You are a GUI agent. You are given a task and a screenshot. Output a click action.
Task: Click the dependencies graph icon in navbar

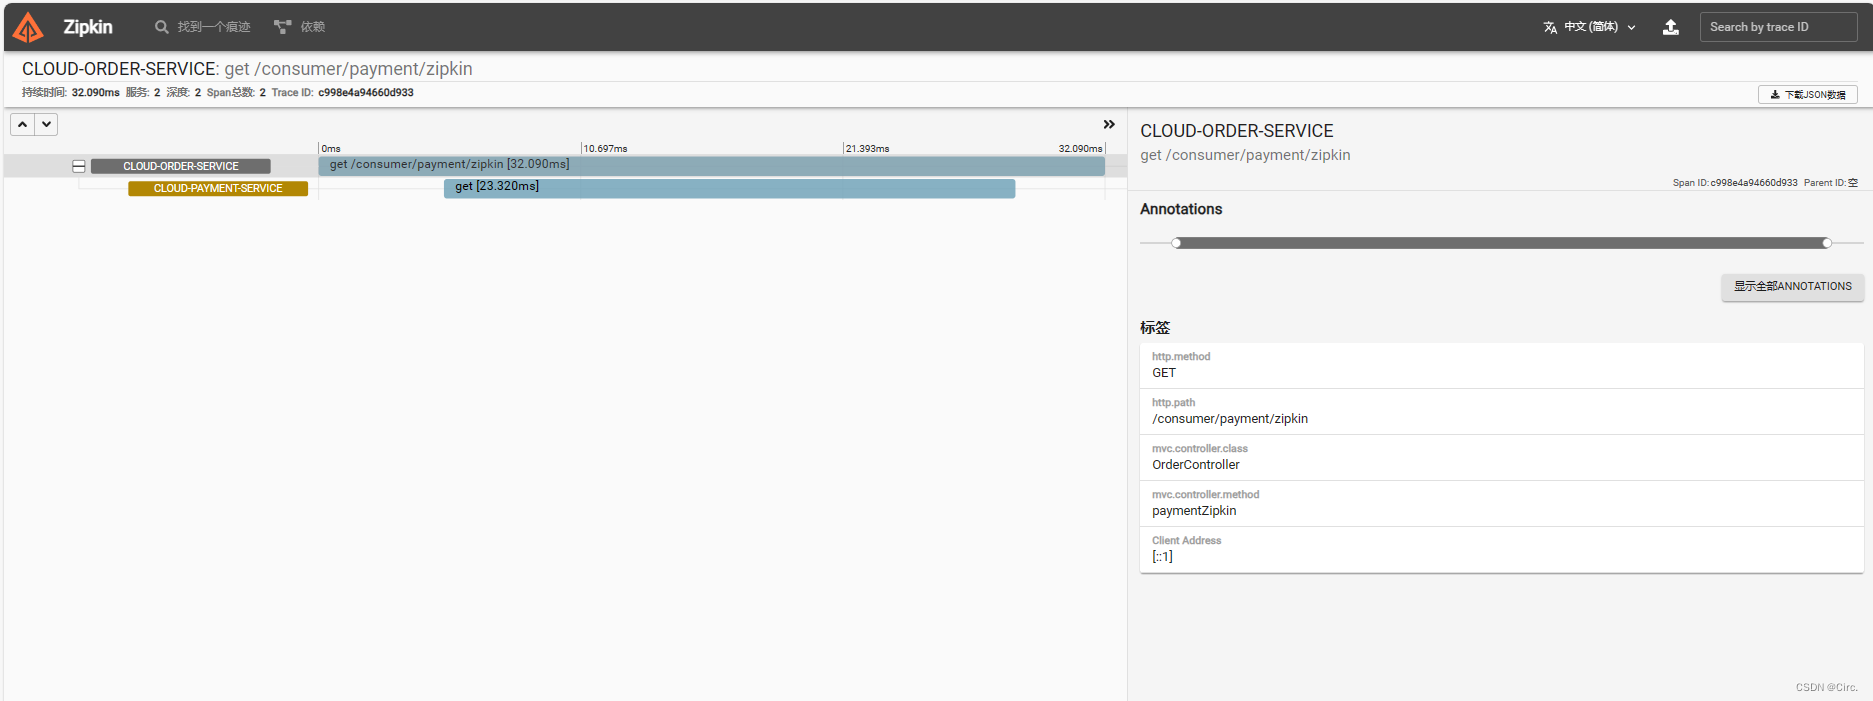click(283, 27)
